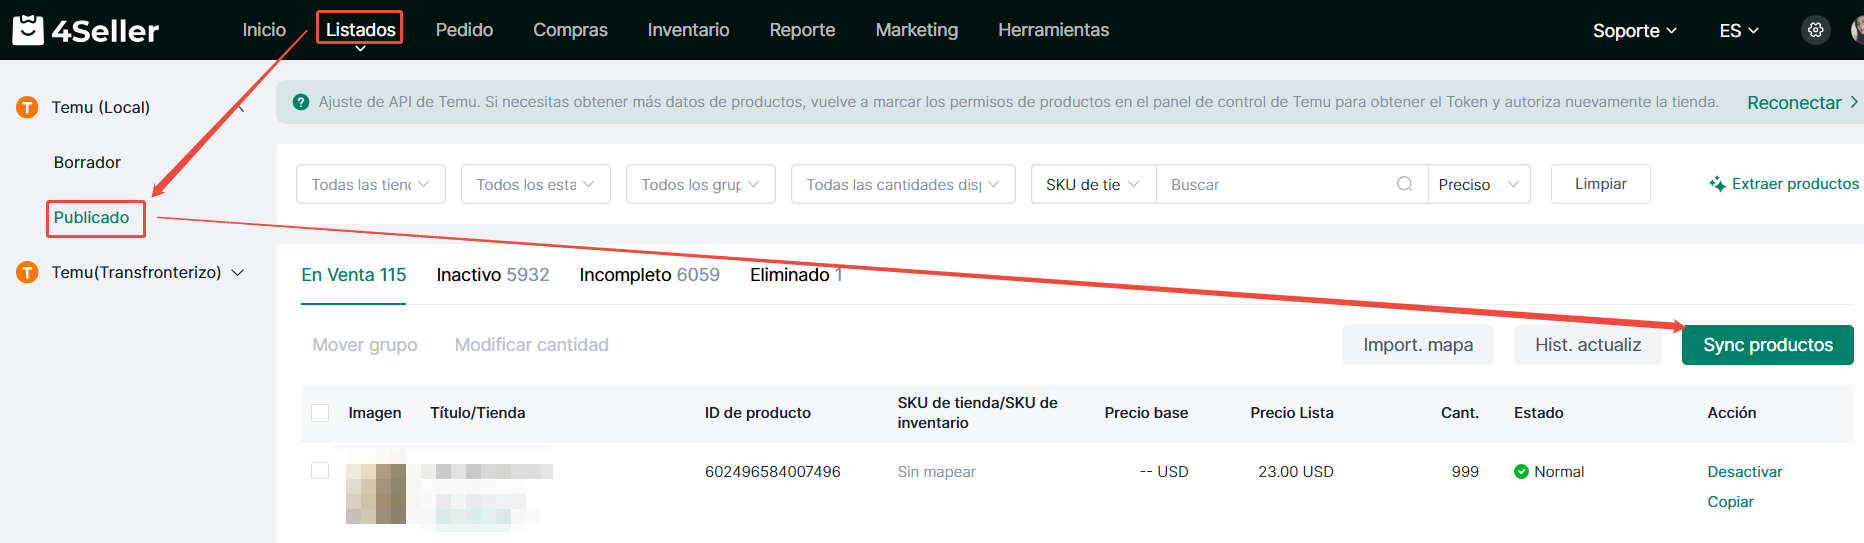The width and height of the screenshot is (1864, 543).
Task: Click Desactivar for the product row
Action: point(1744,472)
